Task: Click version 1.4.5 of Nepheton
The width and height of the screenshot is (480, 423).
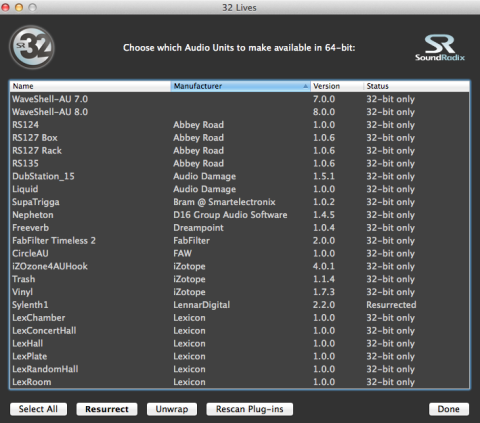Action: pyautogui.click(x=324, y=215)
